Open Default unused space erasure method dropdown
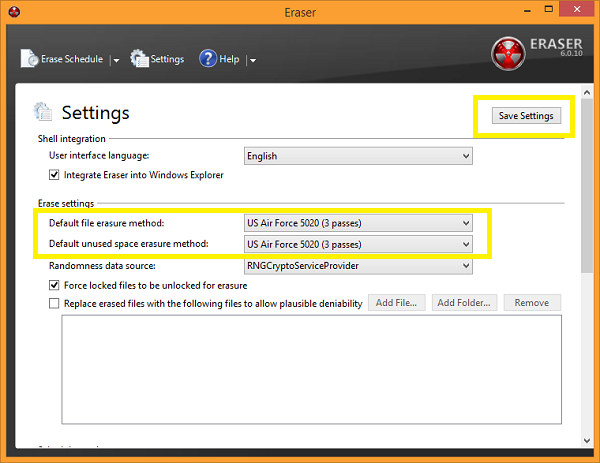Viewport: 600px width, 463px height. [x=358, y=245]
